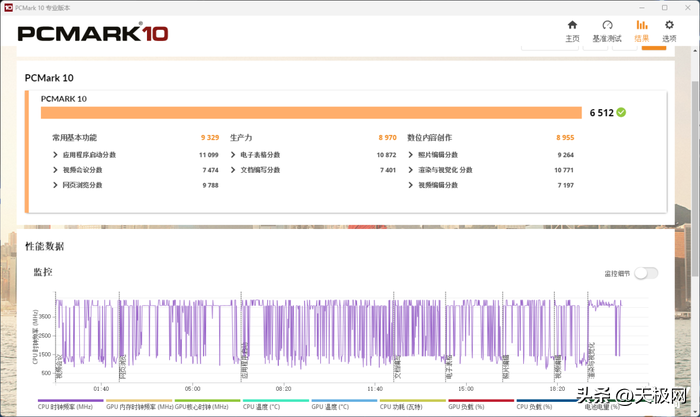Expand the 网页浏览分数 row

(56, 185)
